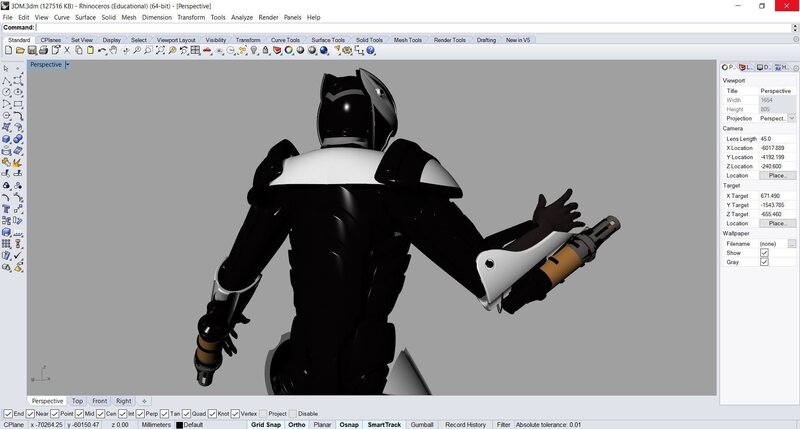Click the Open file folder icon

tap(20, 50)
